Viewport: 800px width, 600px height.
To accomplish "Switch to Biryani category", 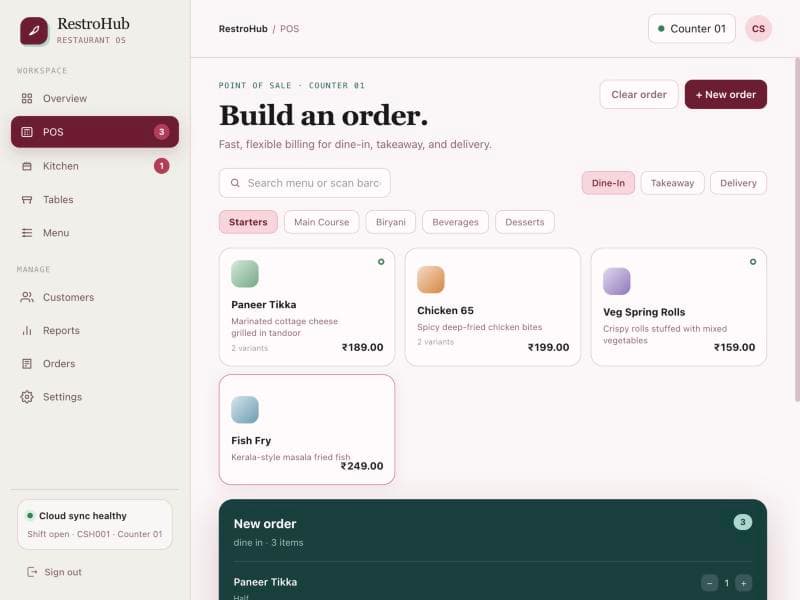I will pos(391,222).
